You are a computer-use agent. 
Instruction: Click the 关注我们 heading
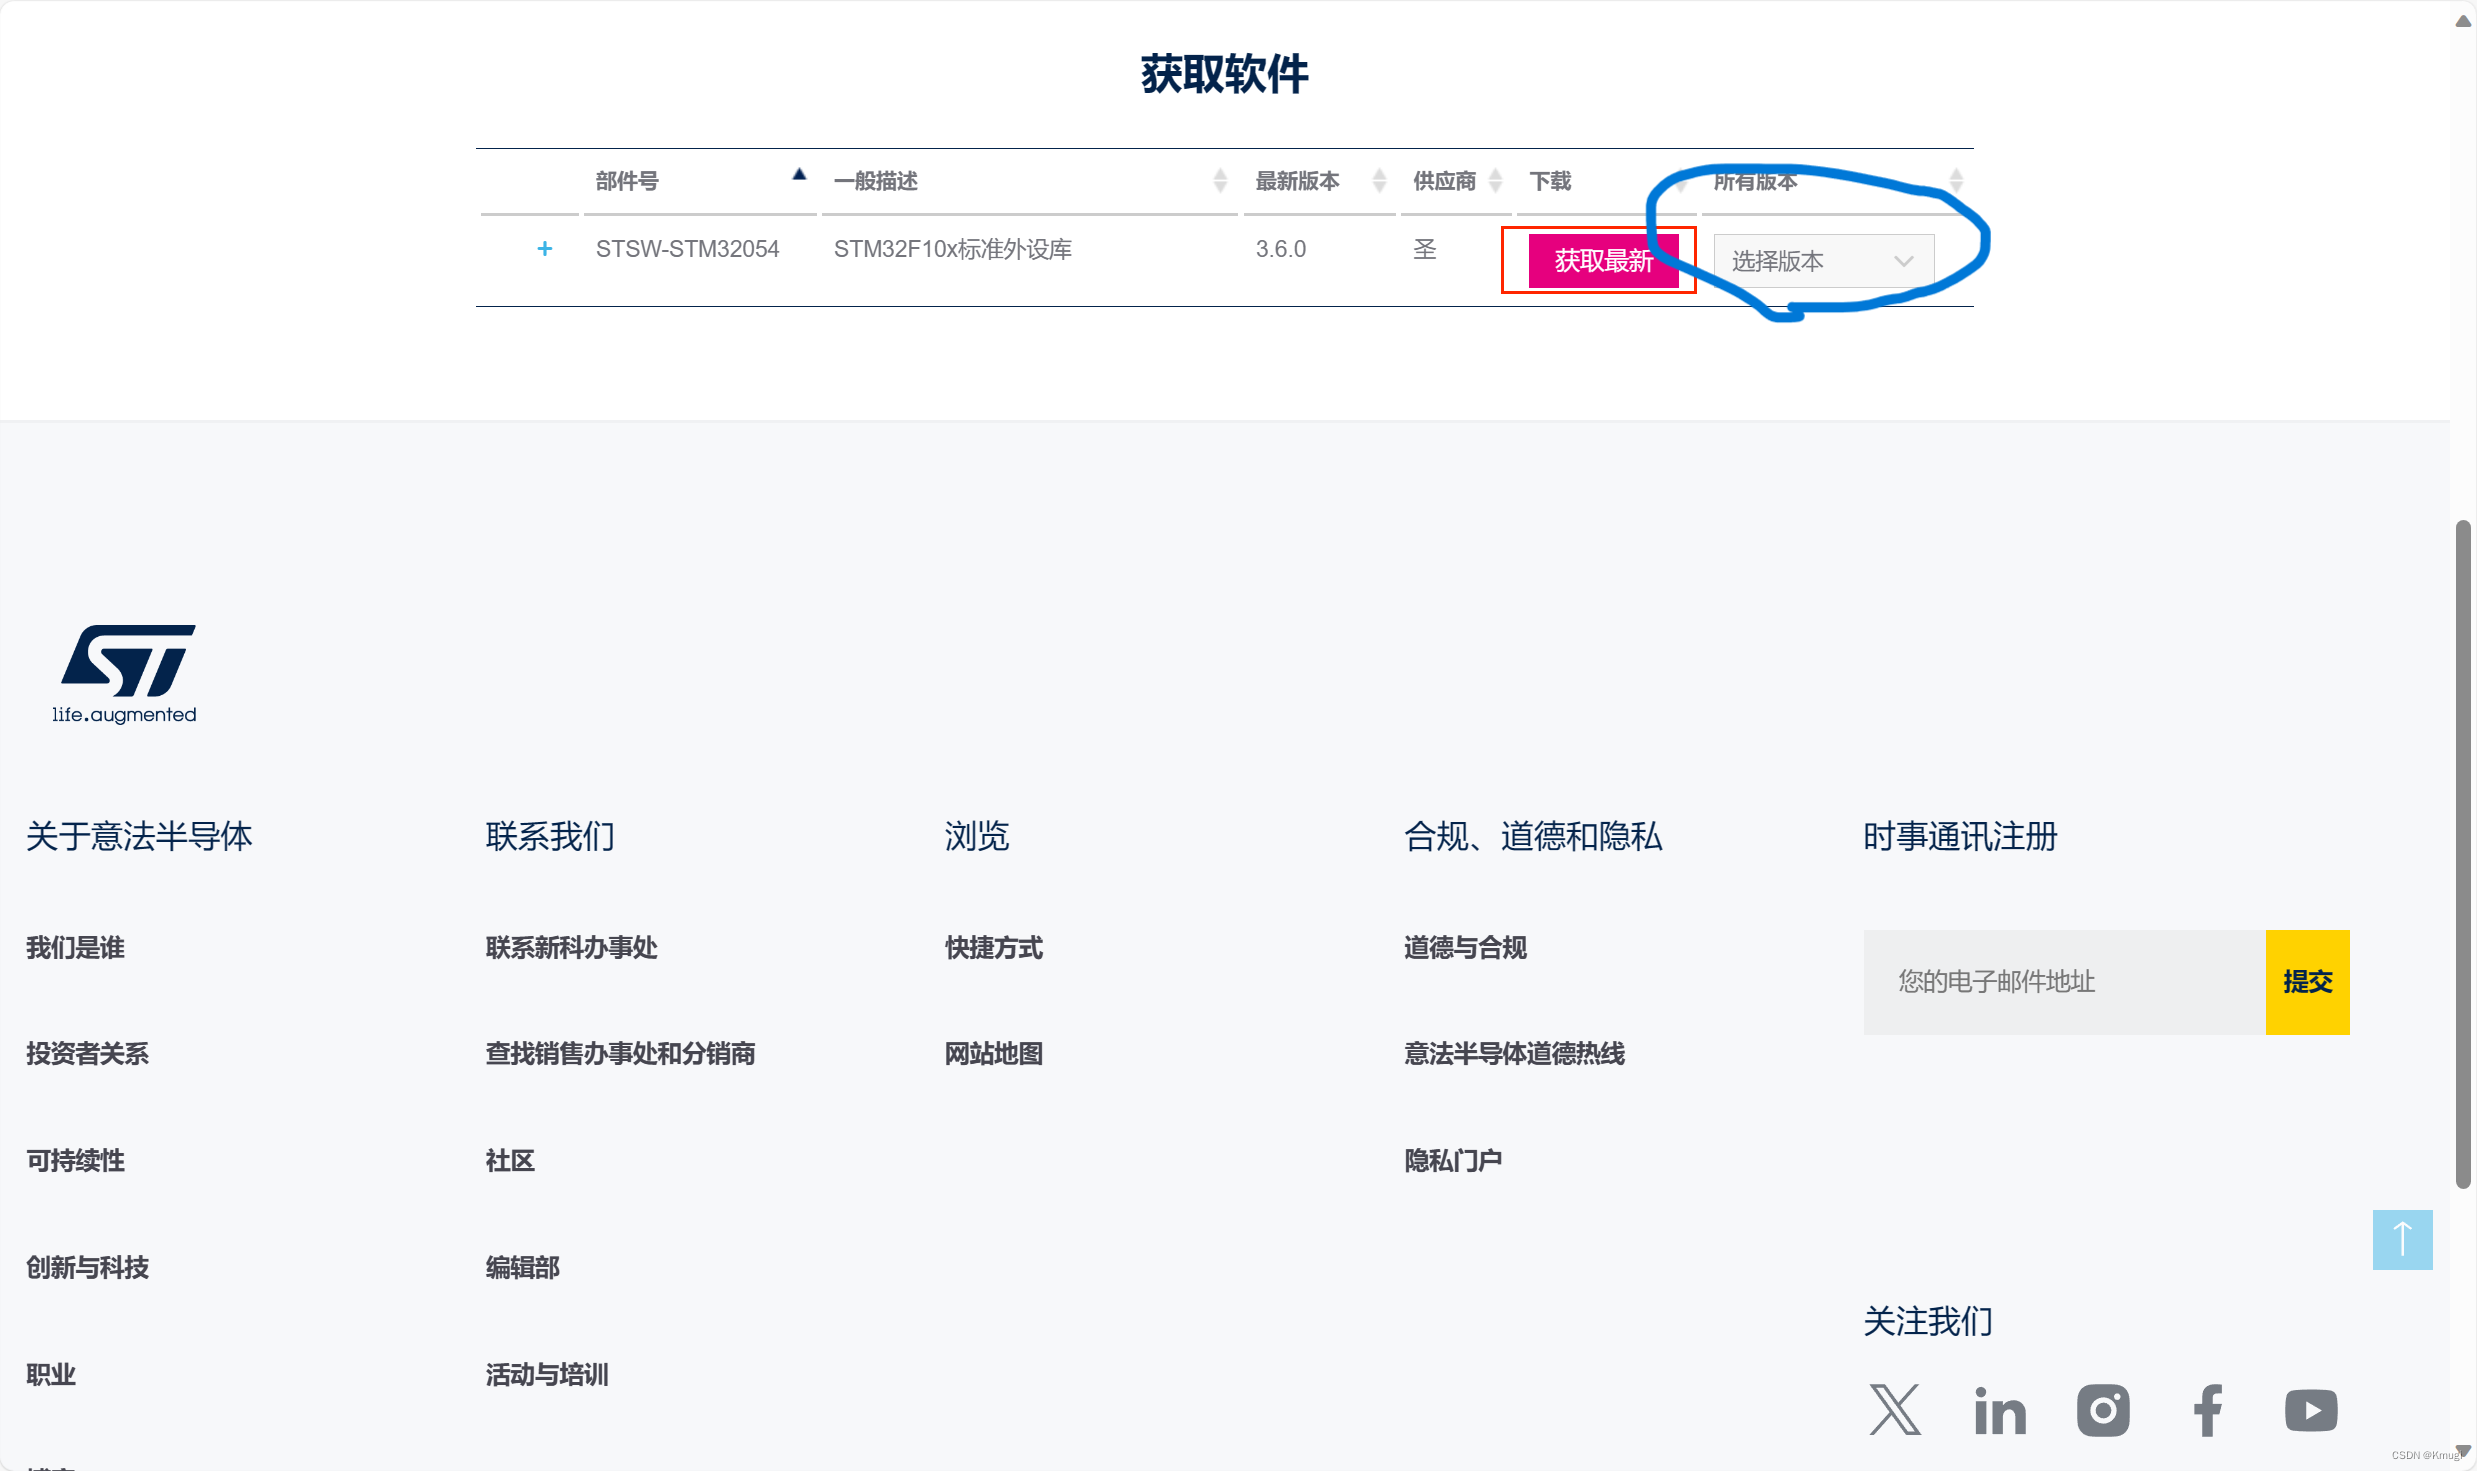1928,1321
